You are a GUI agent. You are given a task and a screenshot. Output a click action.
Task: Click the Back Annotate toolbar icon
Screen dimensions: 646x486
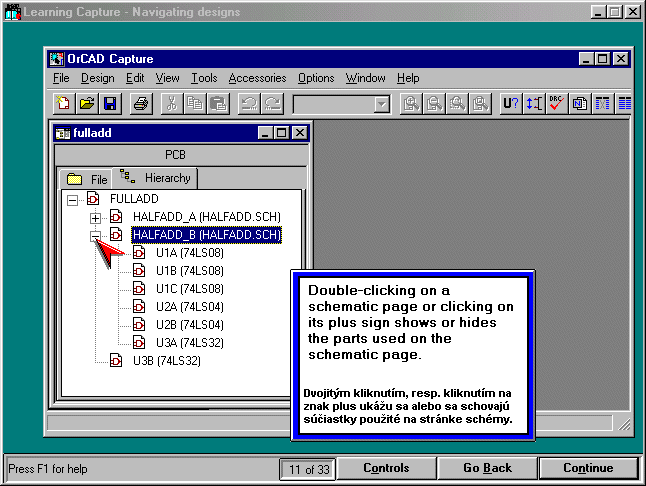tap(534, 103)
